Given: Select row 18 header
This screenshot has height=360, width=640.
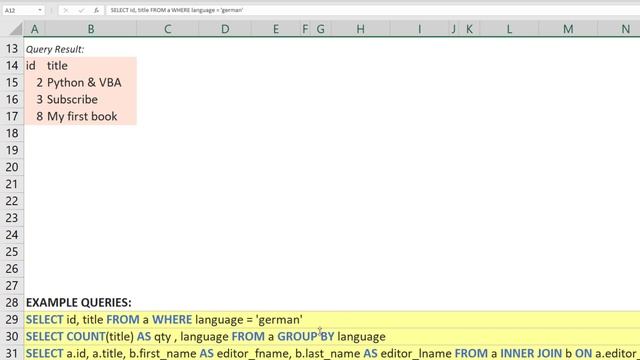Looking at the screenshot, I should [12, 133].
